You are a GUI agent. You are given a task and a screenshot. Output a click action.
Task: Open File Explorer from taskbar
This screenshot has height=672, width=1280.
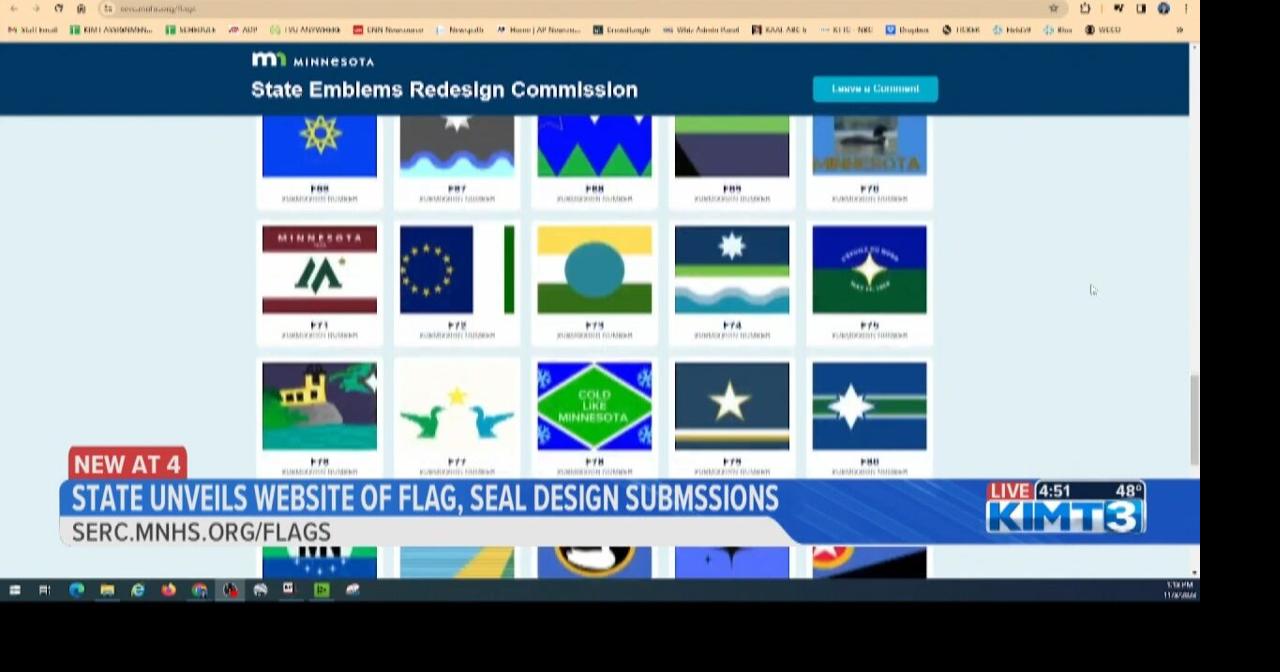click(x=107, y=590)
